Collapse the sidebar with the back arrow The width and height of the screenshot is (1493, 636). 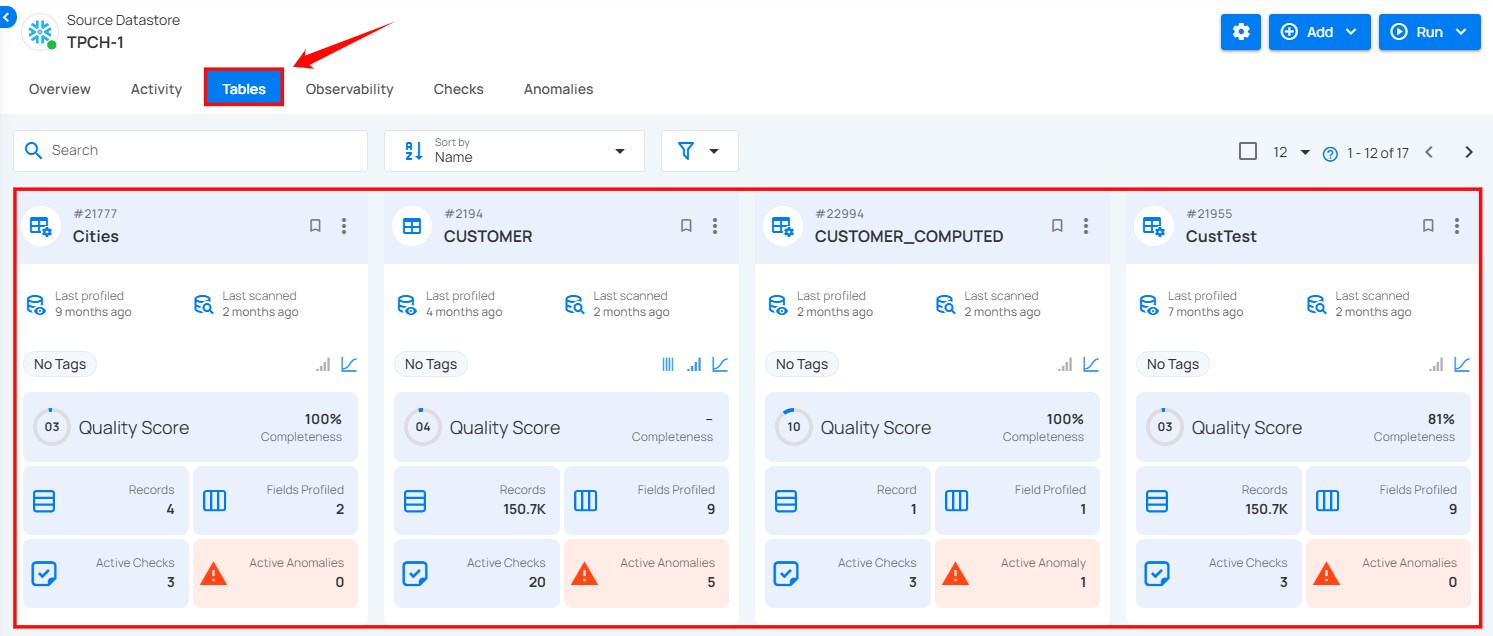click(x=7, y=16)
